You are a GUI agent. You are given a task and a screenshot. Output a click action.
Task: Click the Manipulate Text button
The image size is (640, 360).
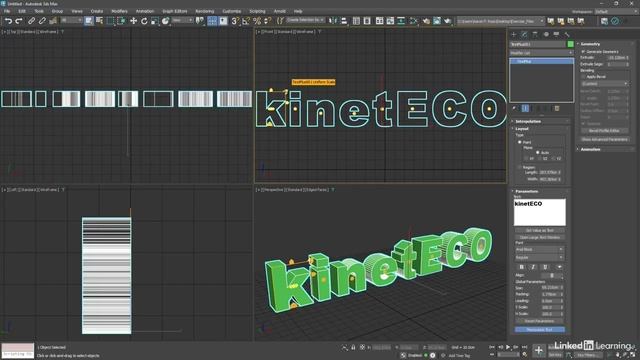click(540, 330)
